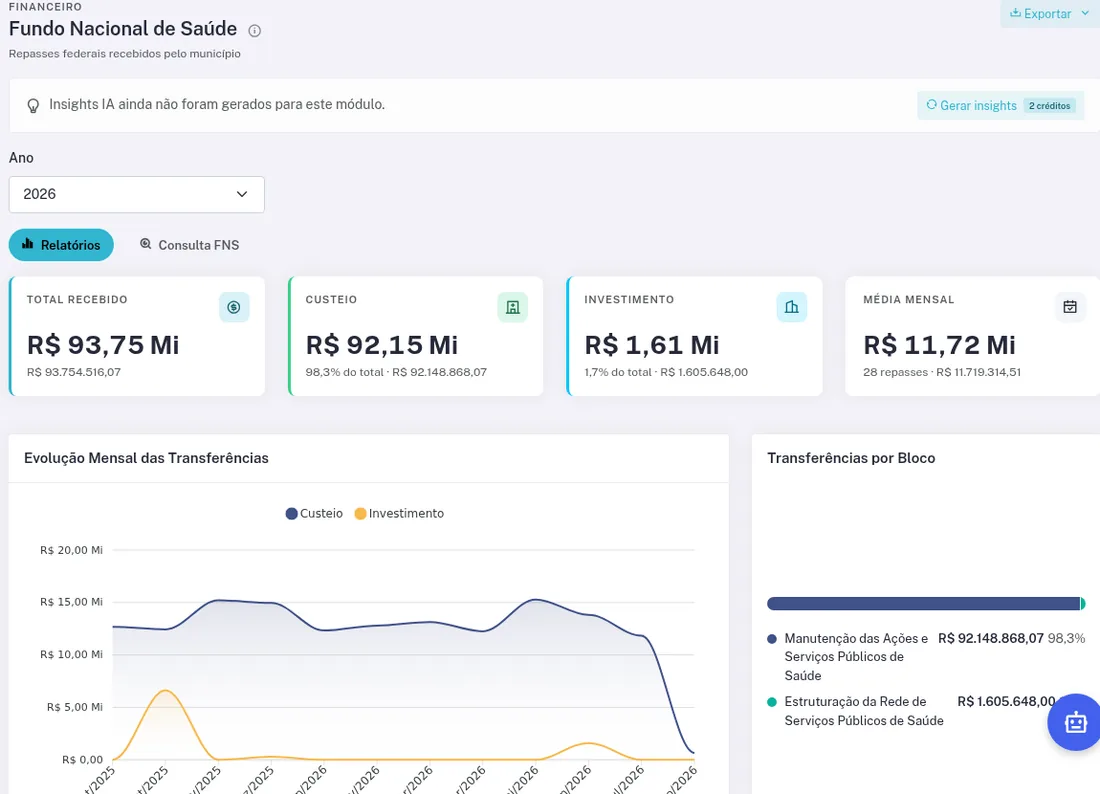Image resolution: width=1100 pixels, height=794 pixels.
Task: Toggle the Custeio legend series
Action: point(314,513)
